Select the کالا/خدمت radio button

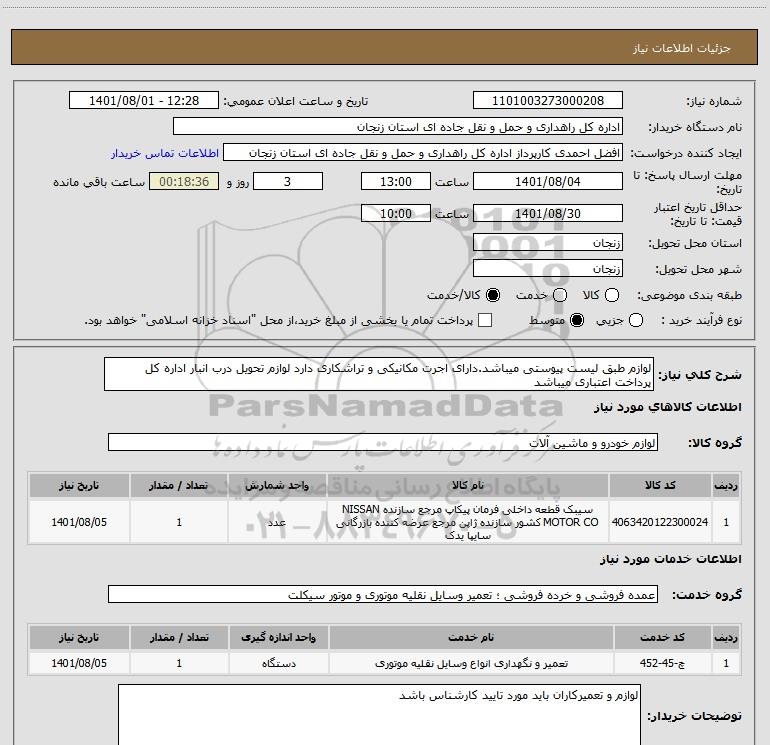click(x=493, y=295)
